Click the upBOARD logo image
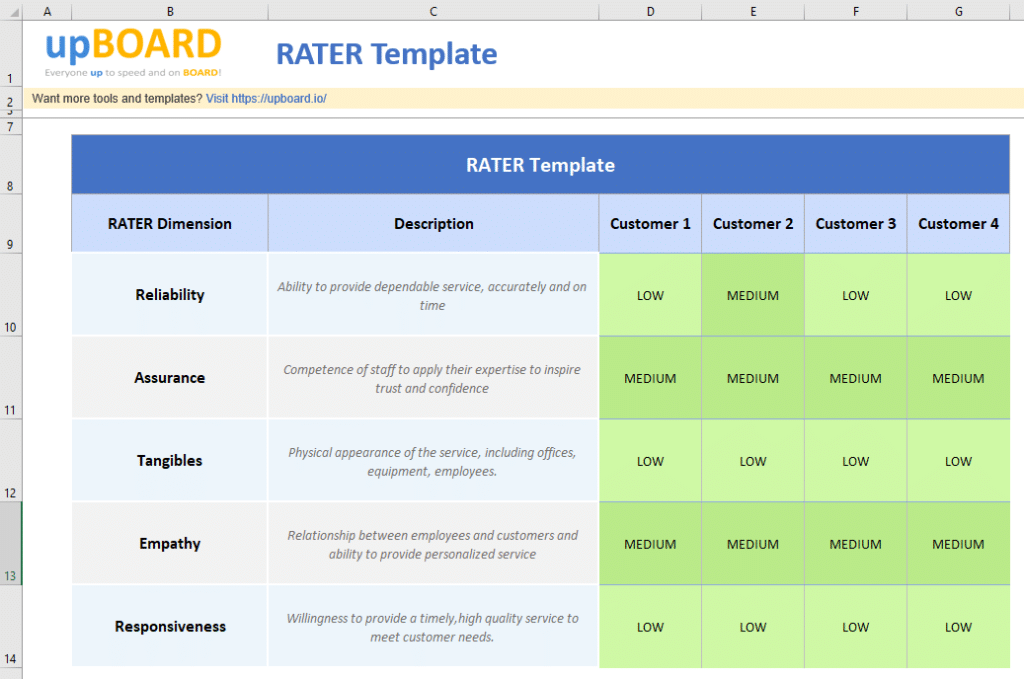The height and width of the screenshot is (679, 1024). (x=133, y=52)
